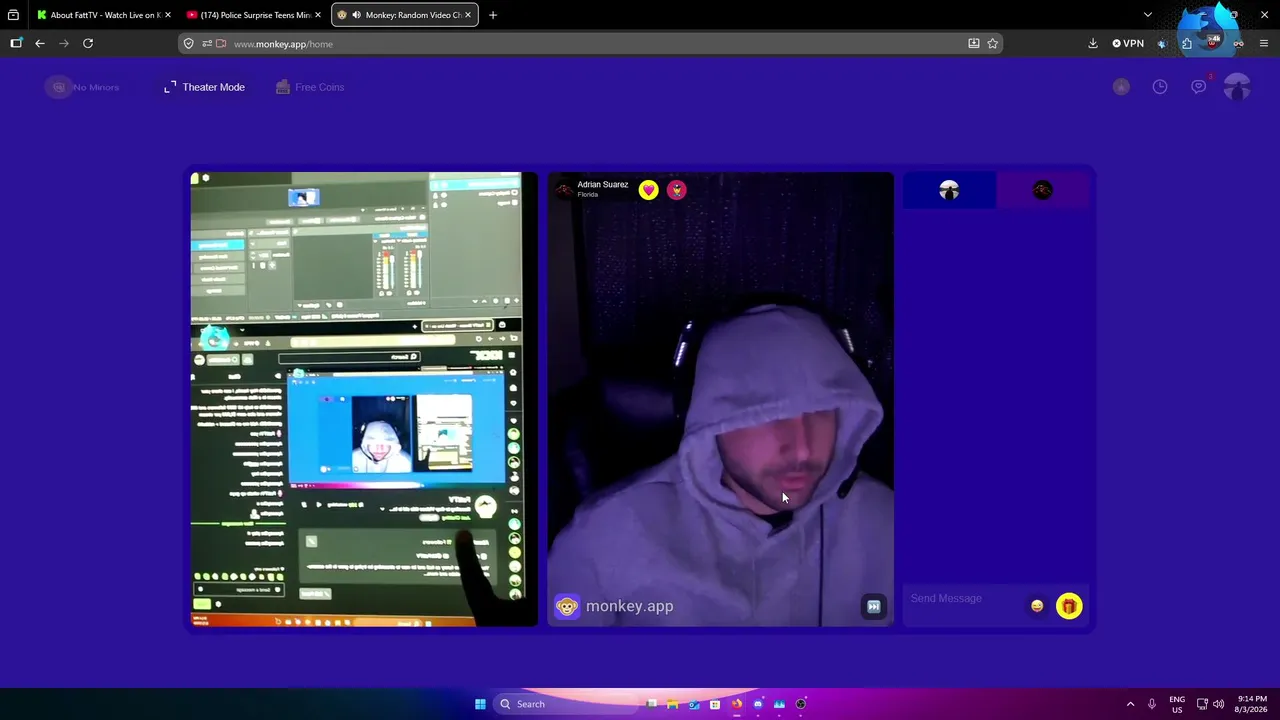The height and width of the screenshot is (720, 1280).
Task: Toggle the No Minors option
Action: [x=83, y=87]
